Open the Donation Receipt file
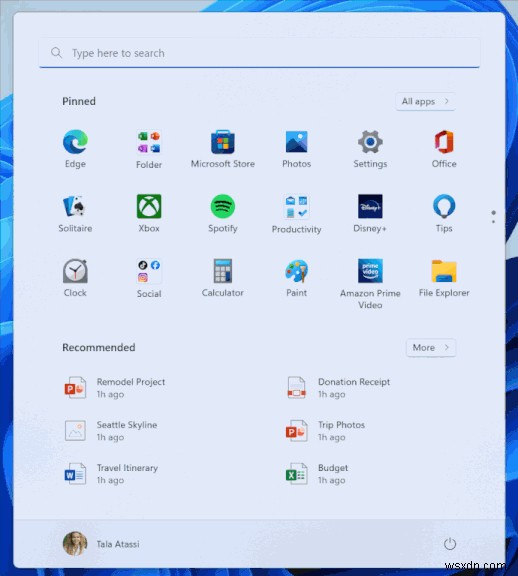The height and width of the screenshot is (576, 518). [x=338, y=388]
